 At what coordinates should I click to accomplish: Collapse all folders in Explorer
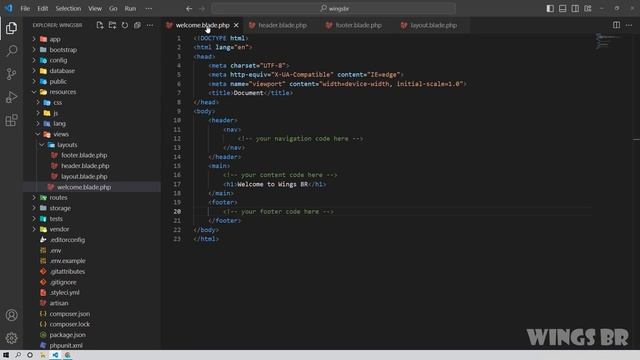137,25
